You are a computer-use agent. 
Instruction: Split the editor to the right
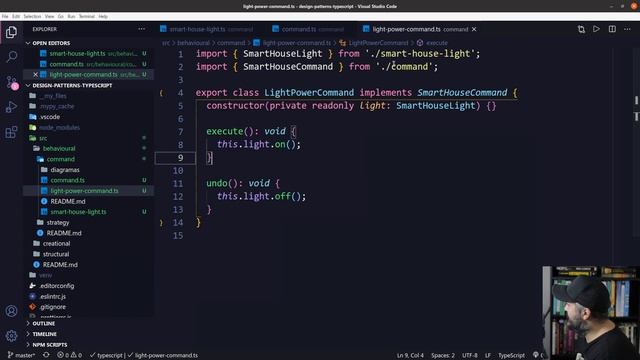(x=612, y=29)
